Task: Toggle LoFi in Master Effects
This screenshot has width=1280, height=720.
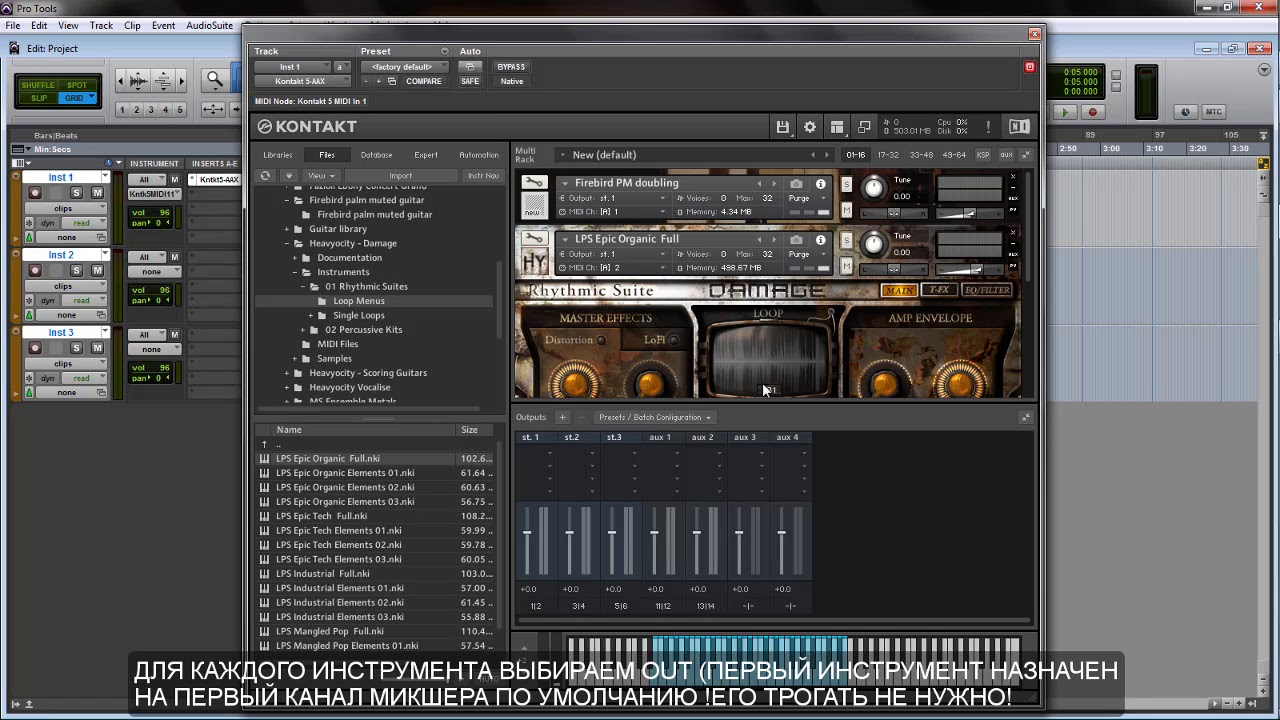Action: [673, 340]
